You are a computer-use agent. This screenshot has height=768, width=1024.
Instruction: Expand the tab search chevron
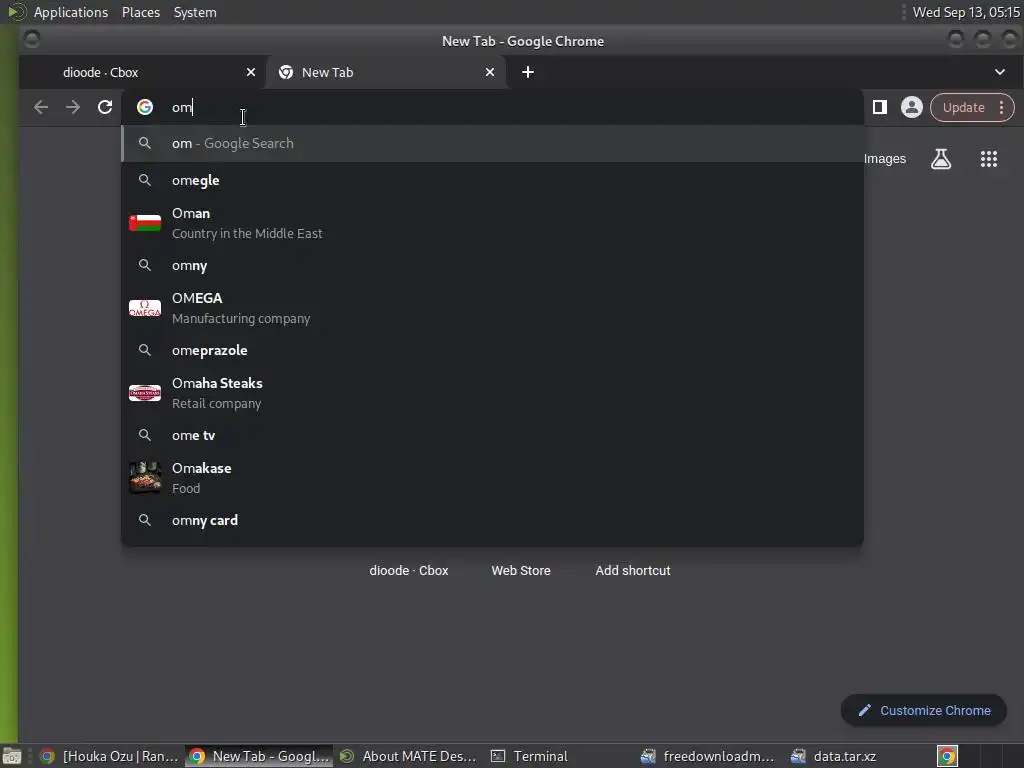[x=1000, y=72]
